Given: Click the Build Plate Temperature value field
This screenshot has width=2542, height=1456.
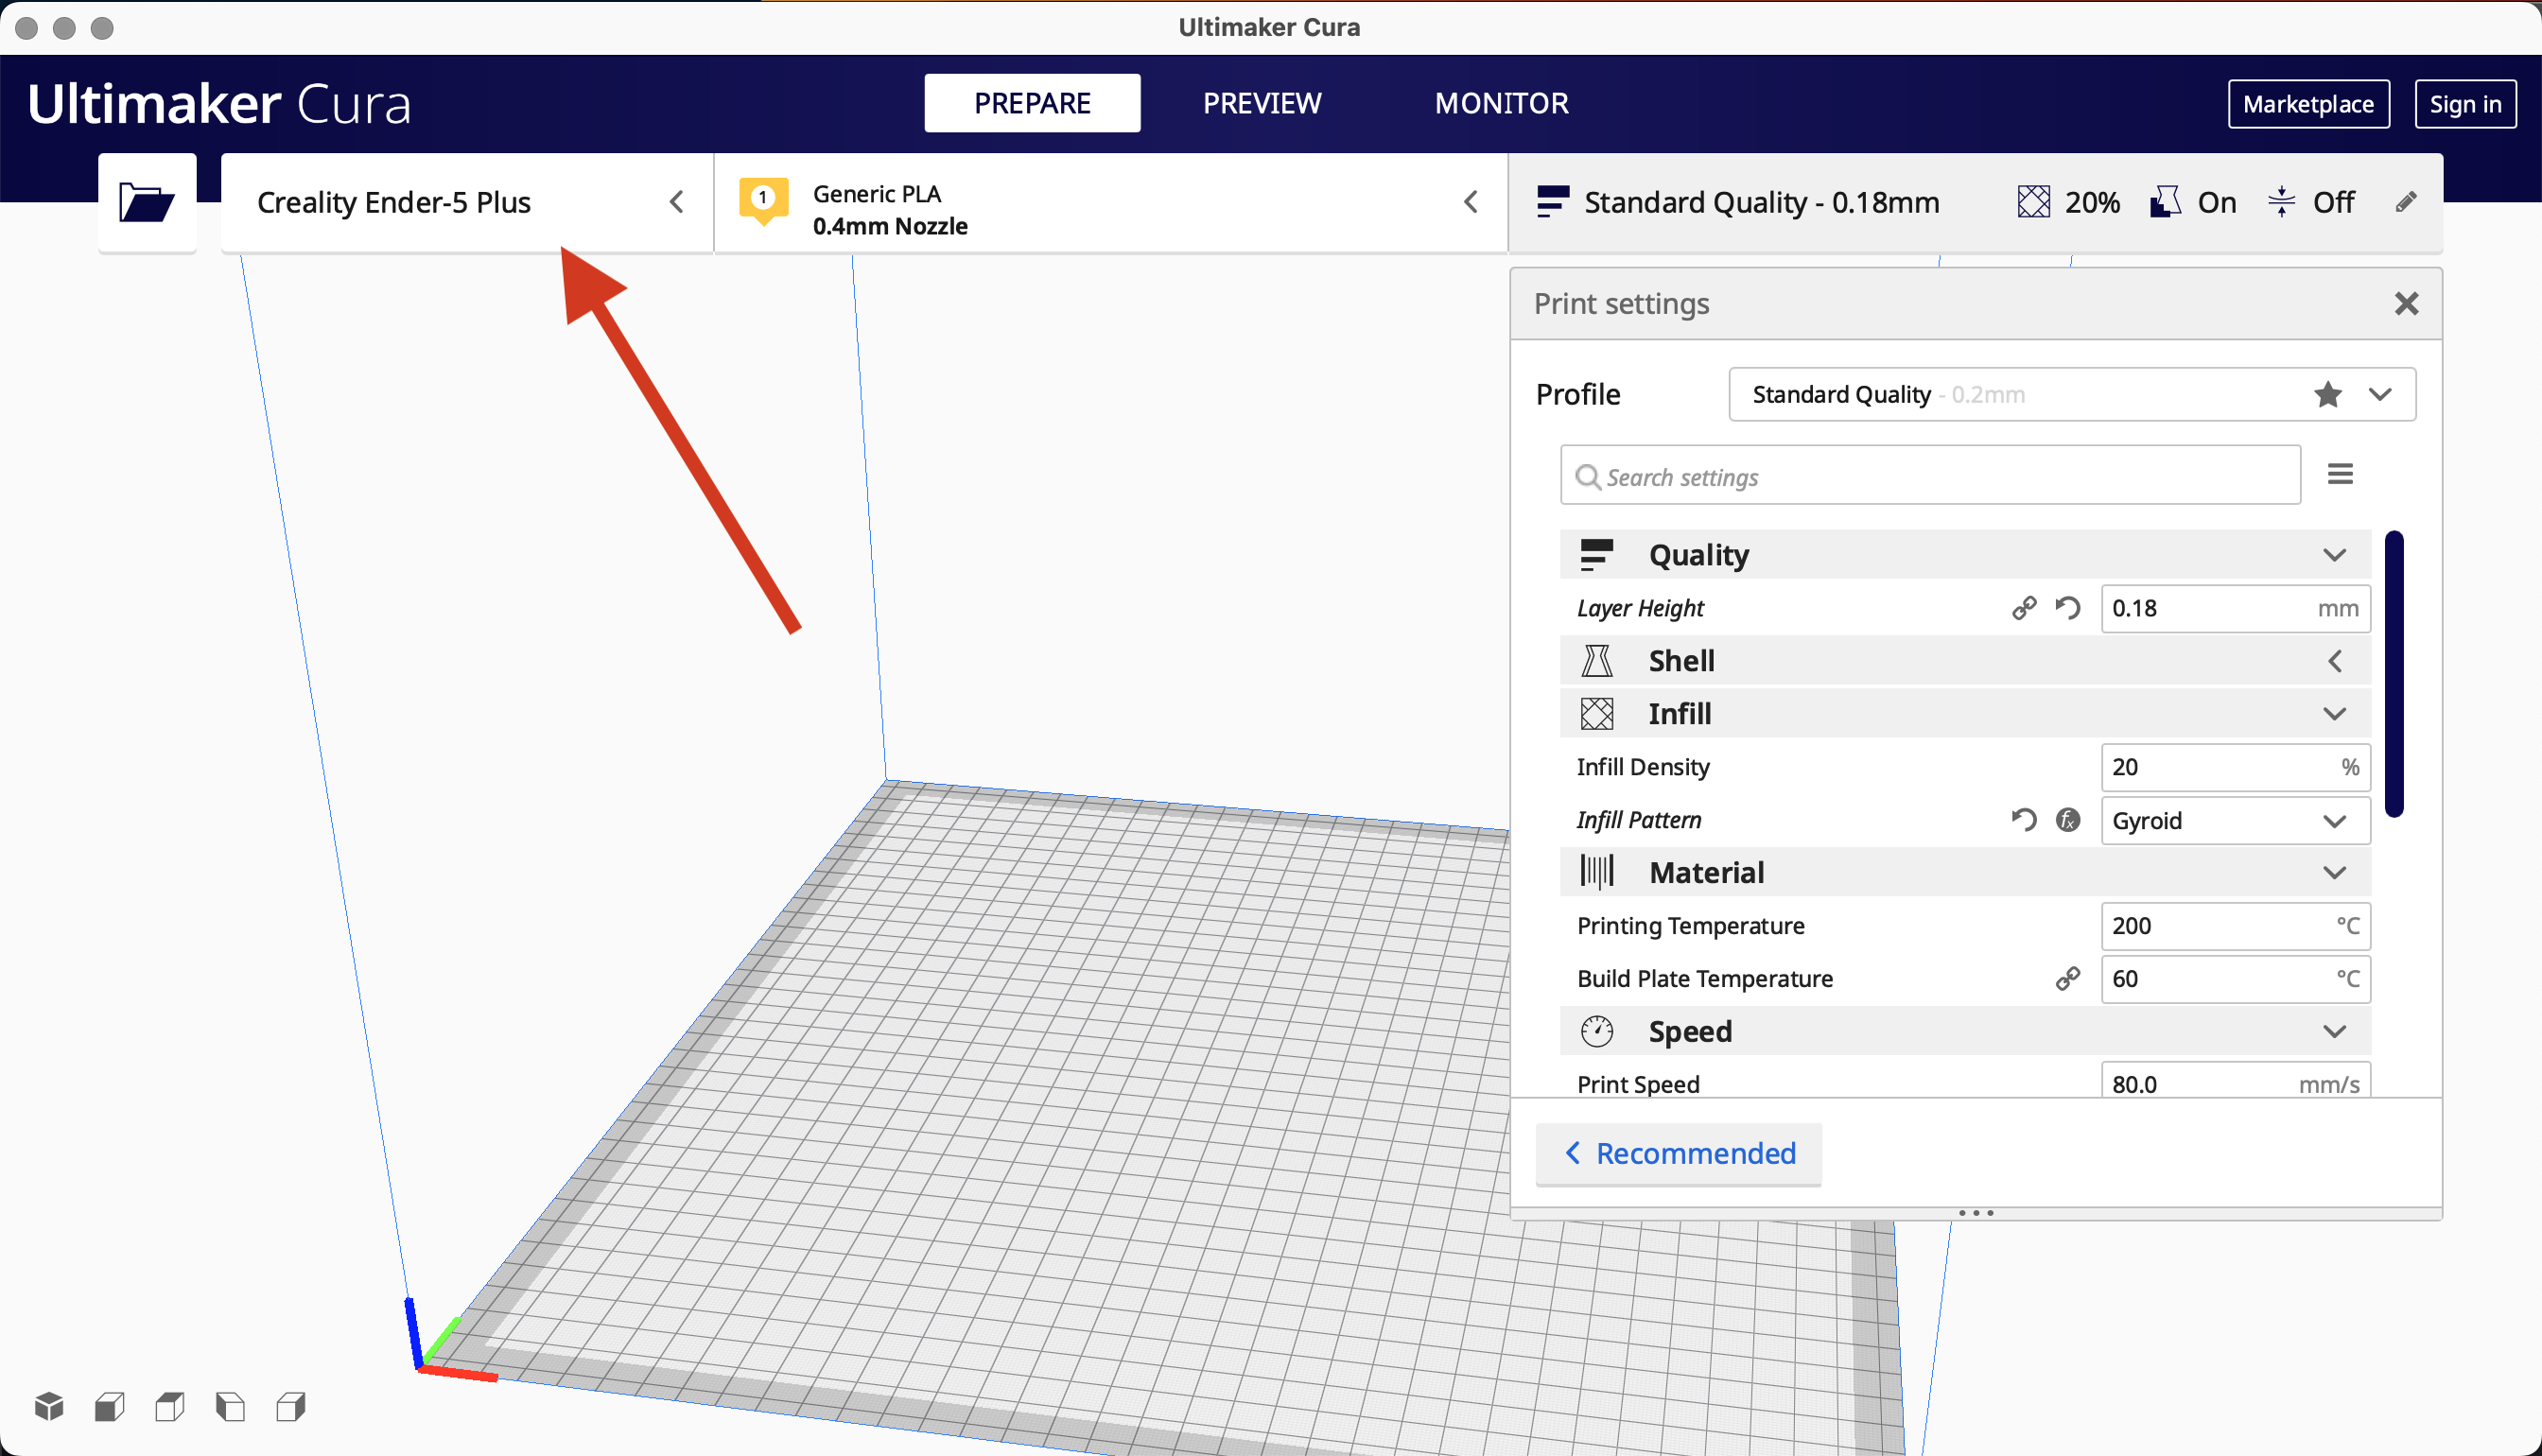Looking at the screenshot, I should pos(2235,978).
